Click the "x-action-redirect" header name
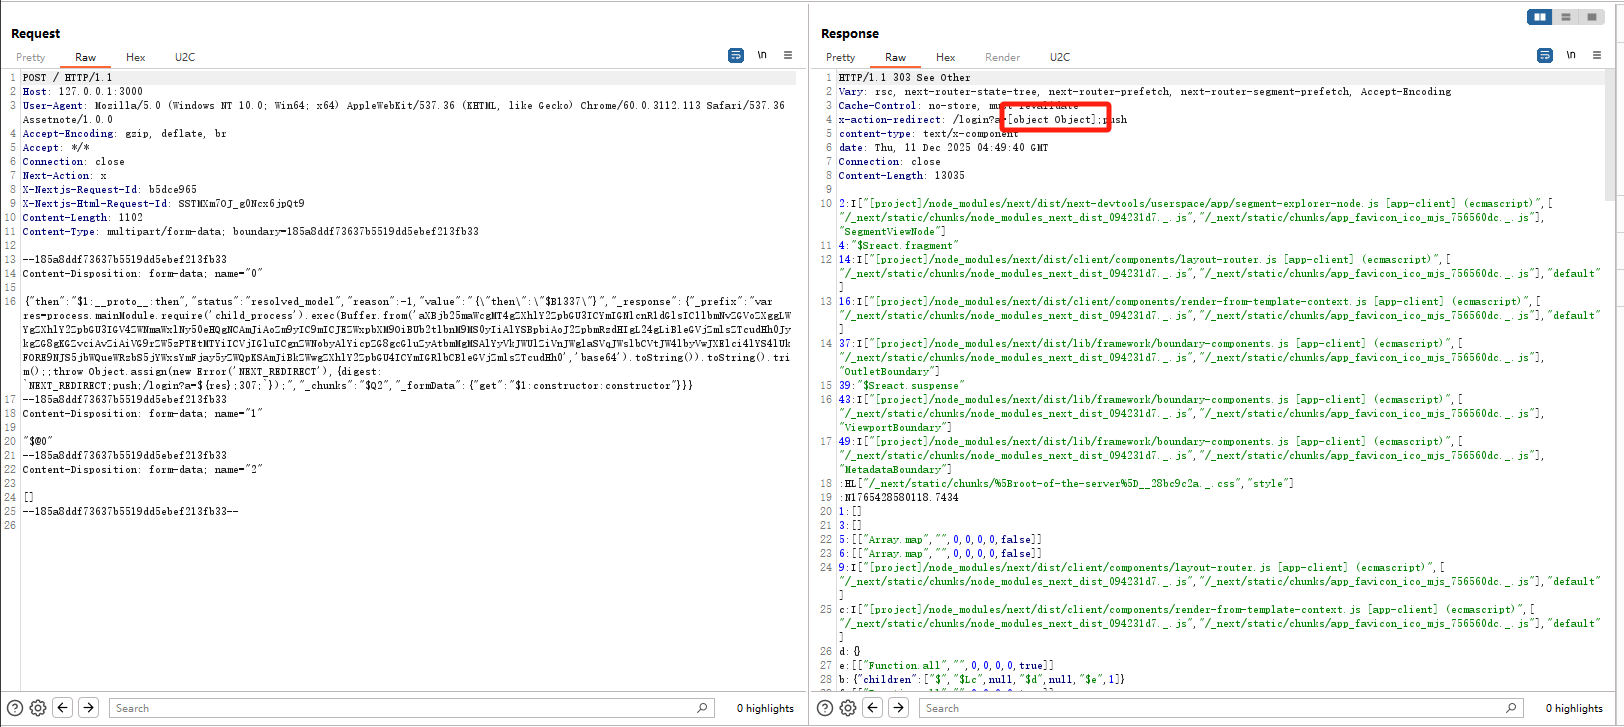This screenshot has width=1624, height=727. click(x=890, y=119)
